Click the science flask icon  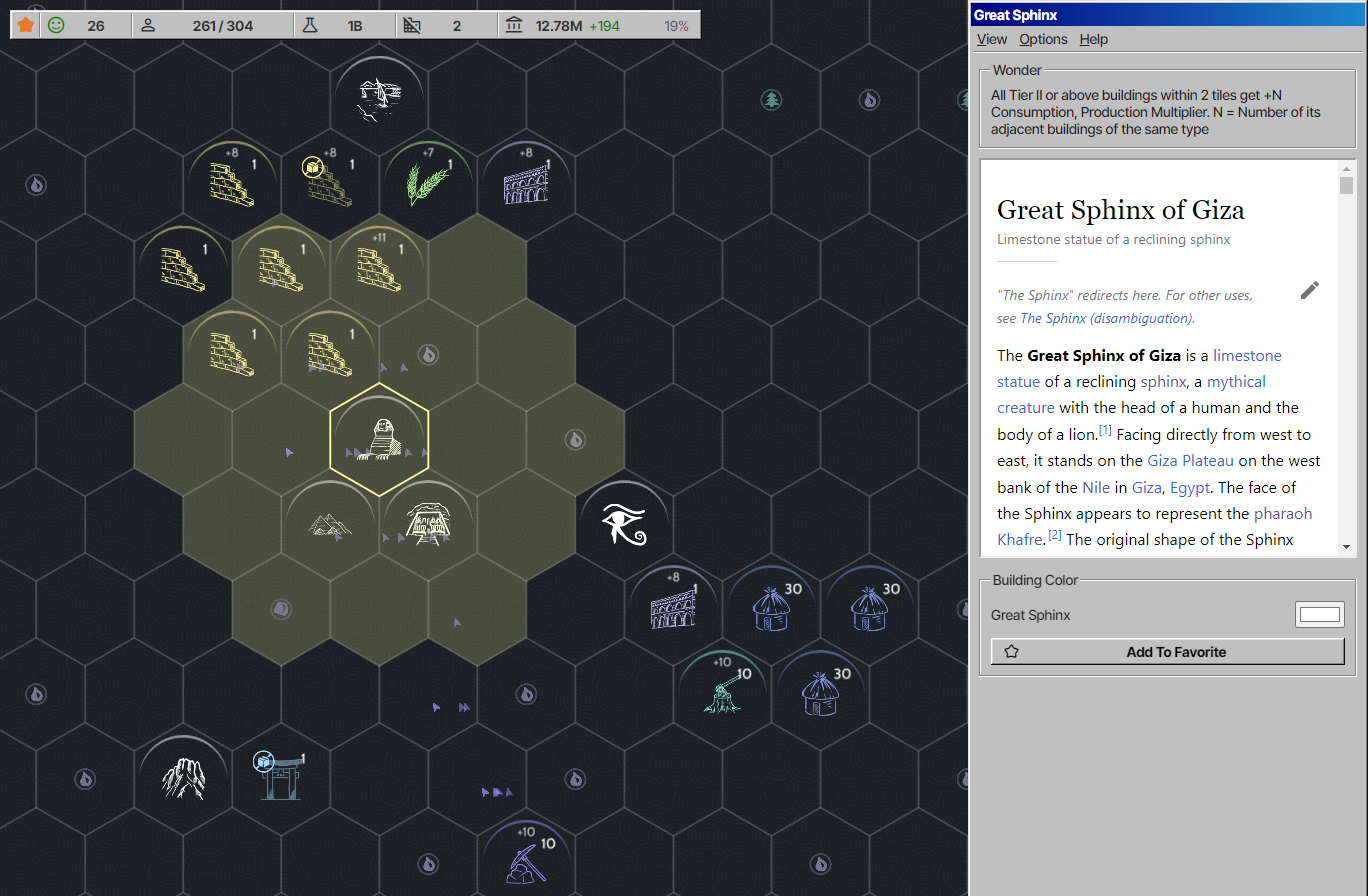pyautogui.click(x=310, y=25)
